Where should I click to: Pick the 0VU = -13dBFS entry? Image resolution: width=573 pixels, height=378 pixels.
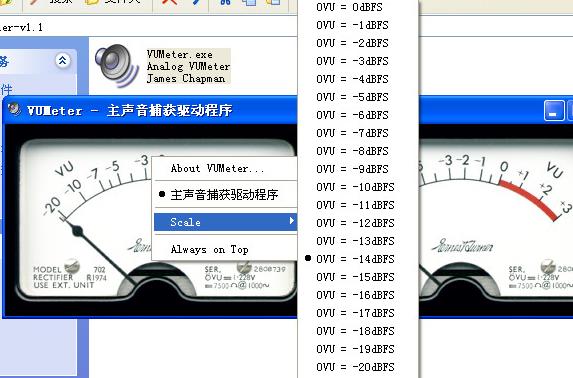pos(358,241)
